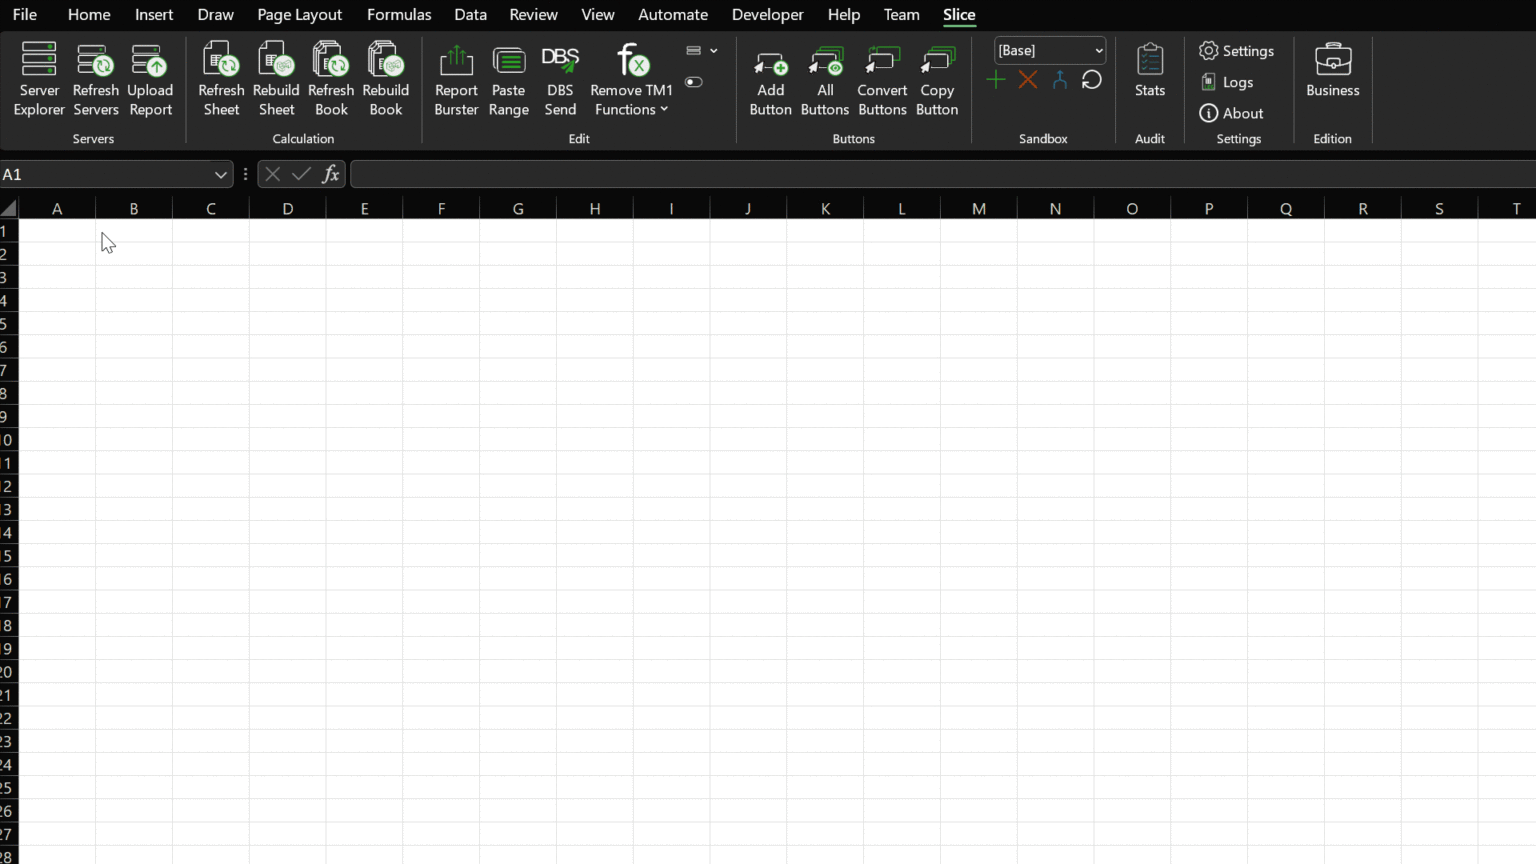This screenshot has height=864, width=1536.
Task: Click the green plus in the Sandbox group
Action: (x=995, y=80)
